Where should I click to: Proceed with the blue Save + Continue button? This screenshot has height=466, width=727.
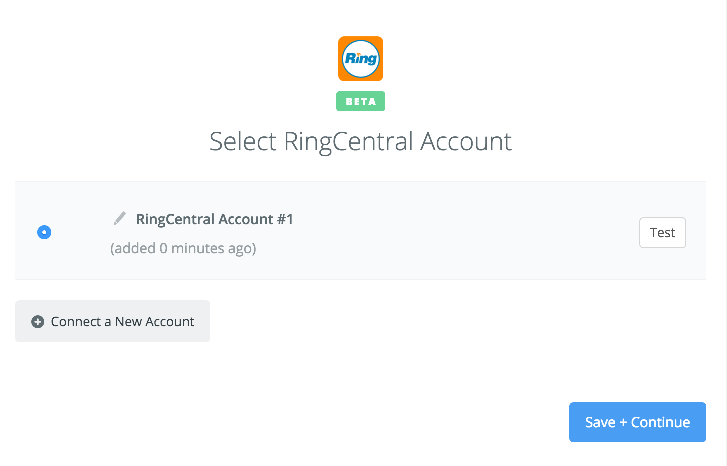coord(637,422)
